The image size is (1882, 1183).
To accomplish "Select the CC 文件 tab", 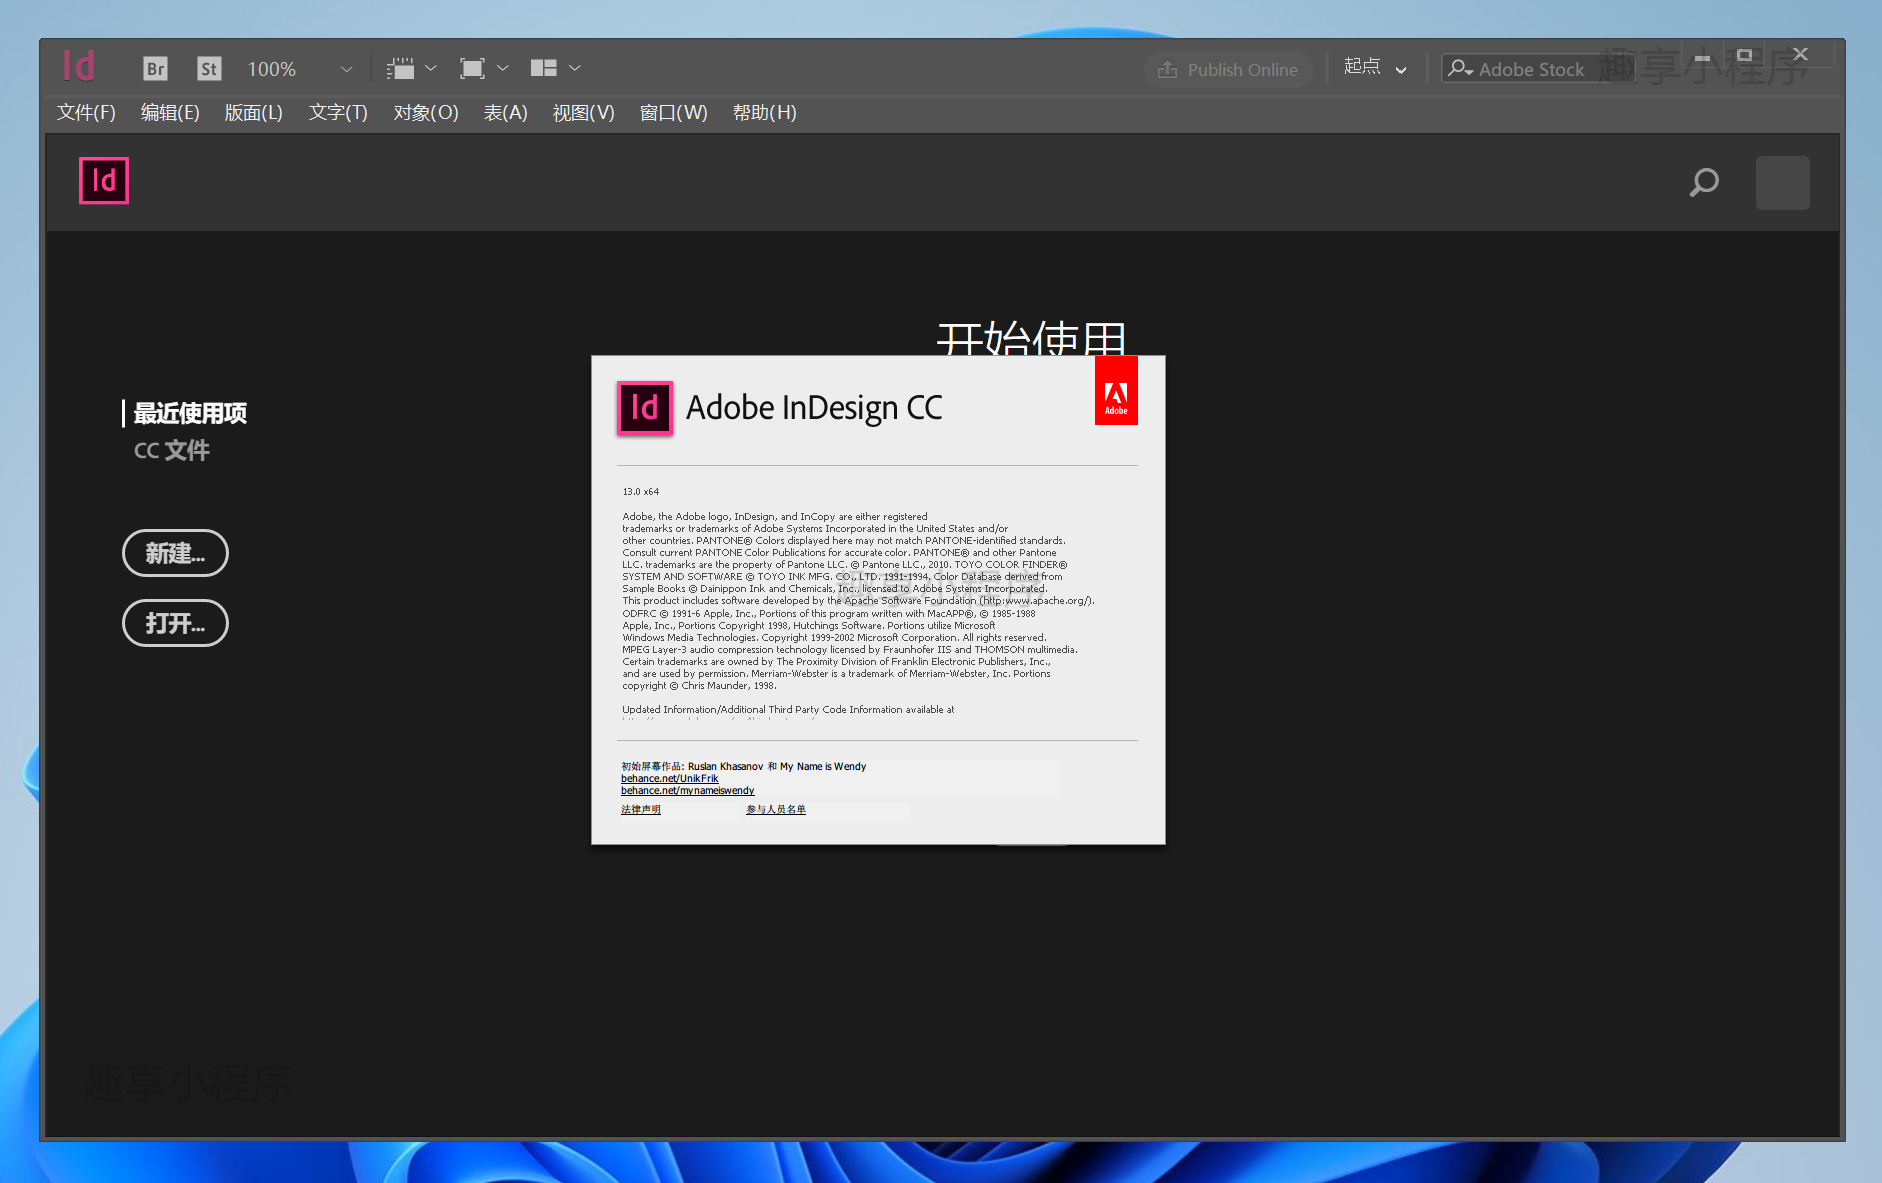I will click(x=172, y=450).
